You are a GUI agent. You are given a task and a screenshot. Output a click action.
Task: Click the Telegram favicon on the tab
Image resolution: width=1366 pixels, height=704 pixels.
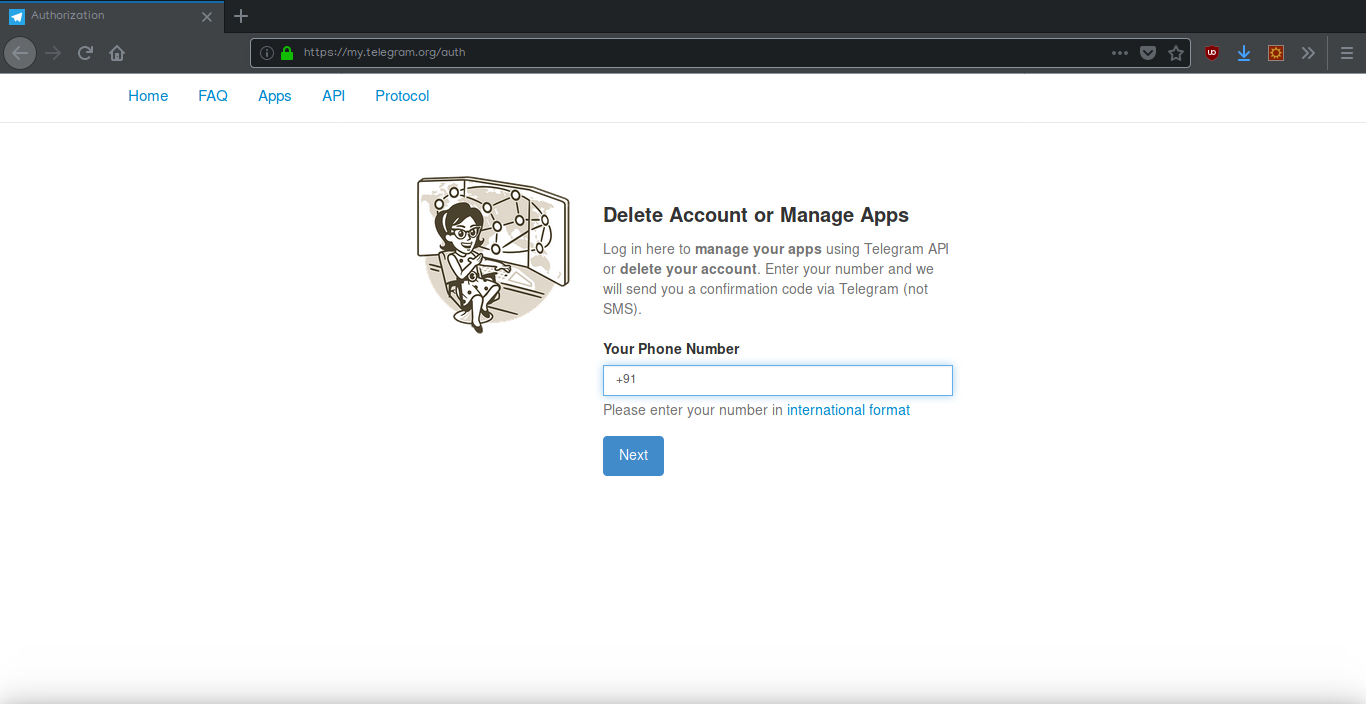click(x=16, y=15)
